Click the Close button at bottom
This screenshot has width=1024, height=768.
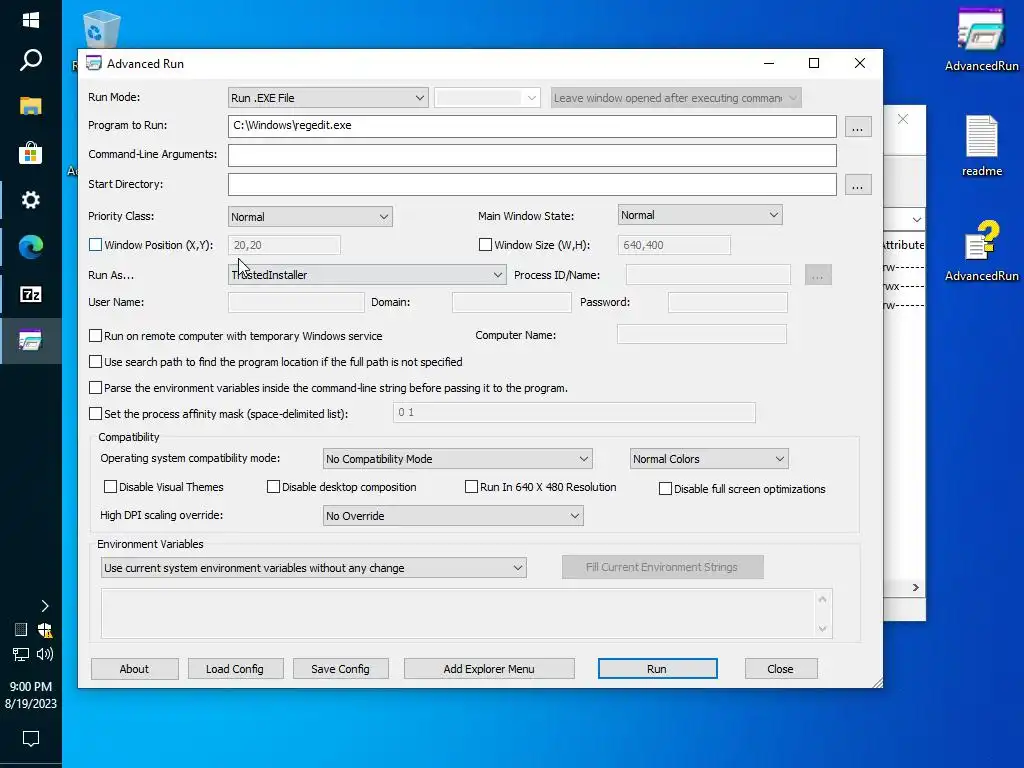[x=780, y=669]
